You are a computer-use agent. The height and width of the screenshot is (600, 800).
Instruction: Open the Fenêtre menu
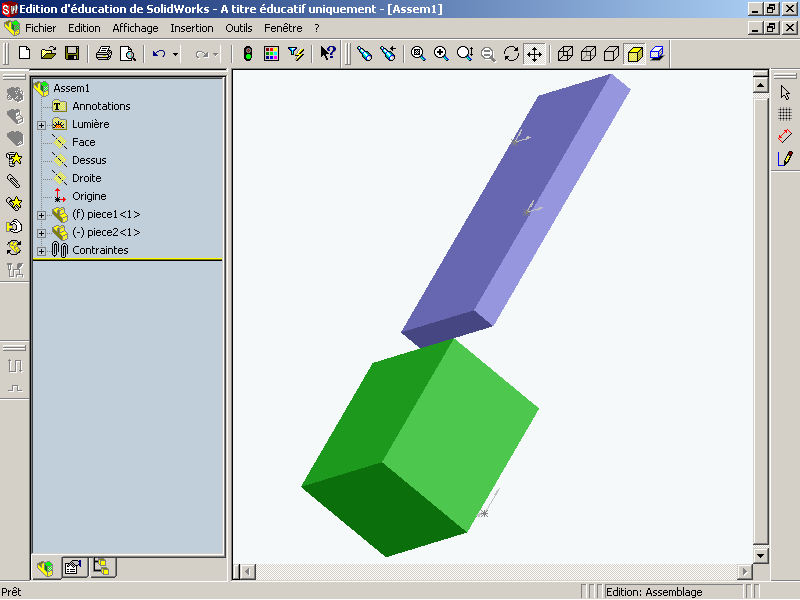[x=283, y=28]
